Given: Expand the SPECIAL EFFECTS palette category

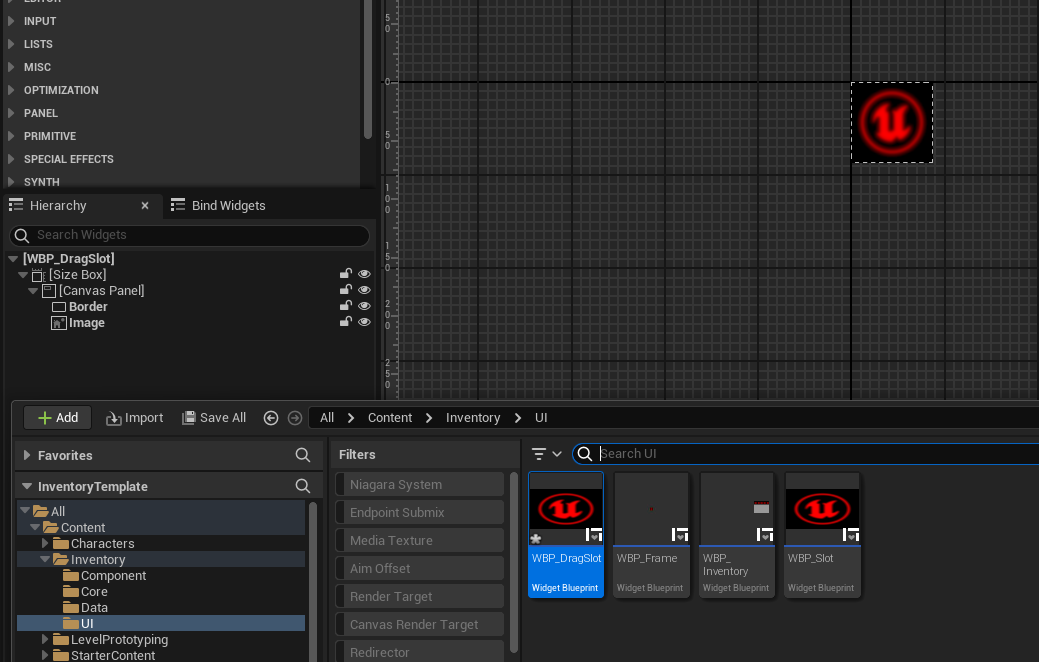Looking at the screenshot, I should coord(11,159).
